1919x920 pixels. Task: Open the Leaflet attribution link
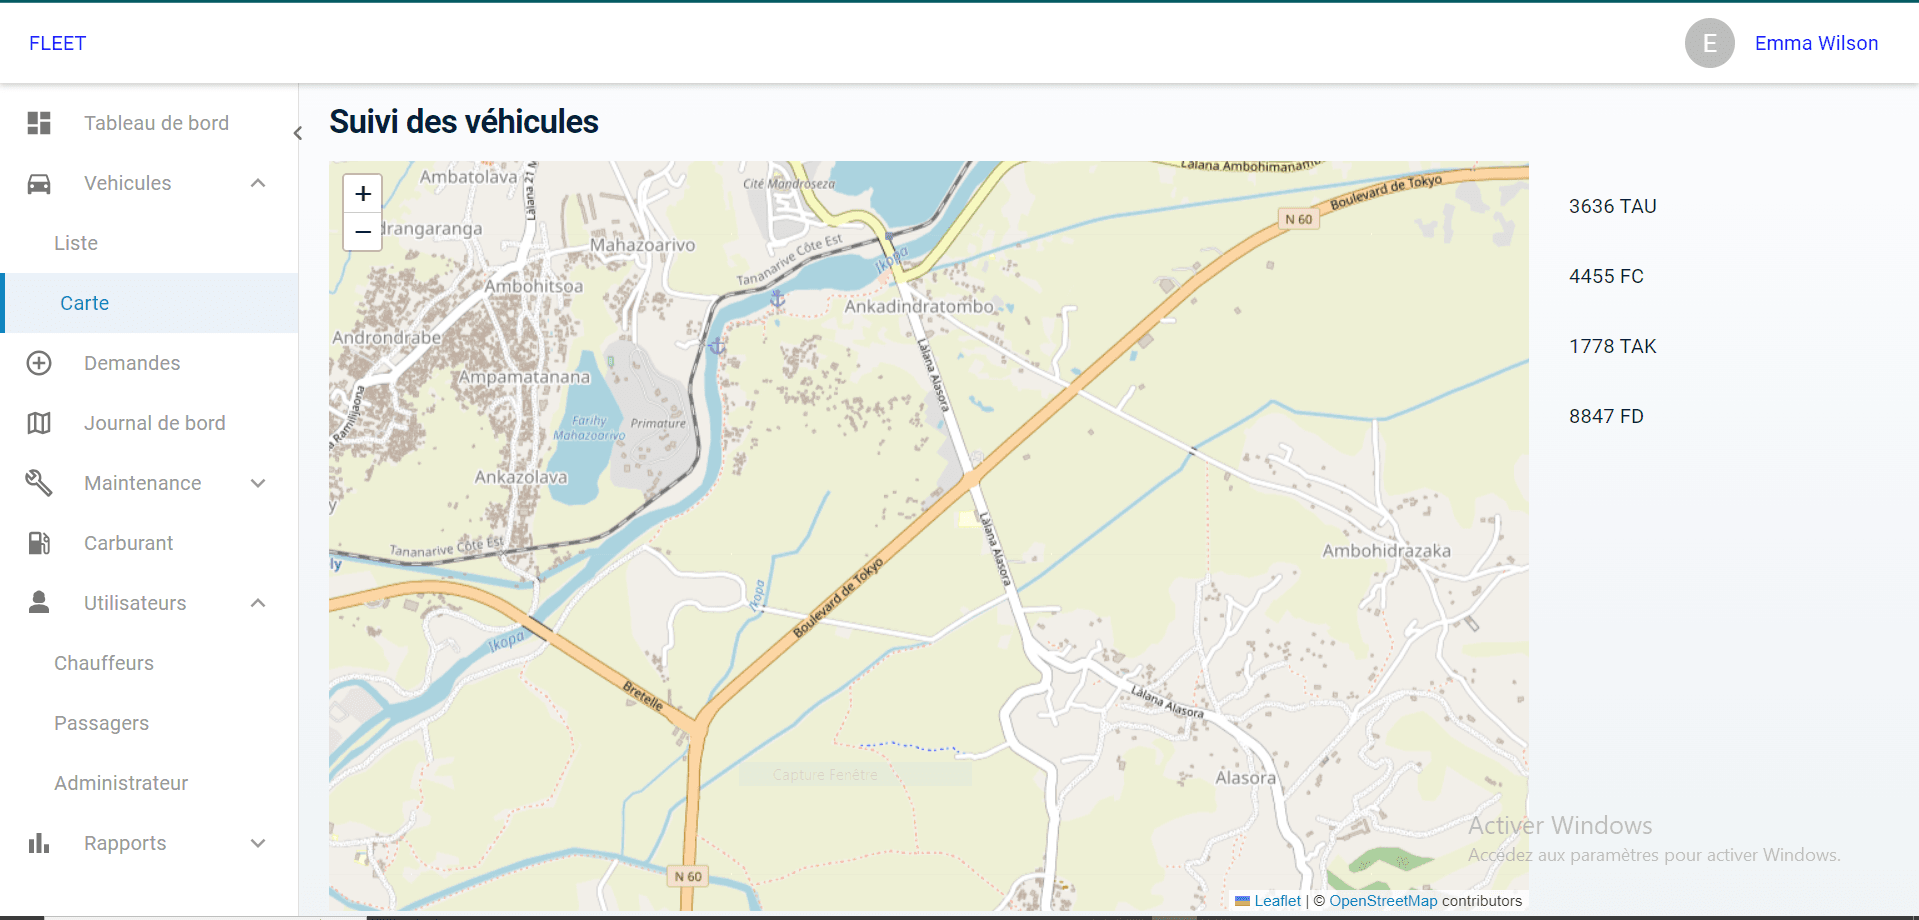1277,901
